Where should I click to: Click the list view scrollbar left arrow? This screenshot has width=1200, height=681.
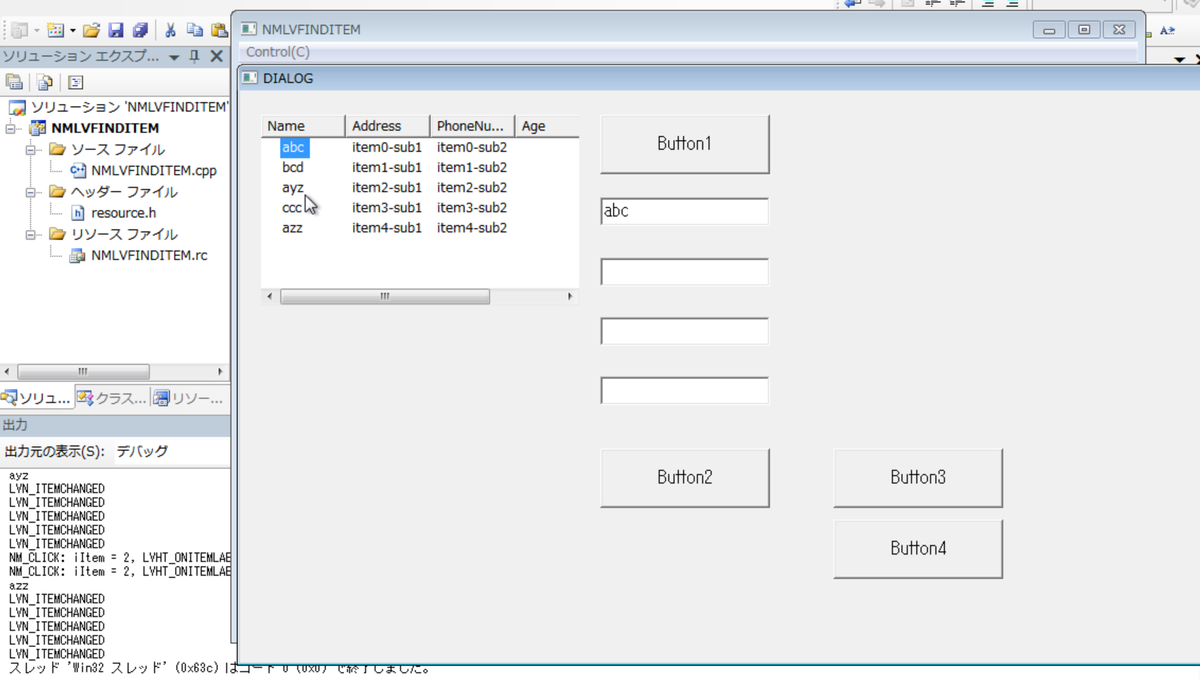[270, 297]
